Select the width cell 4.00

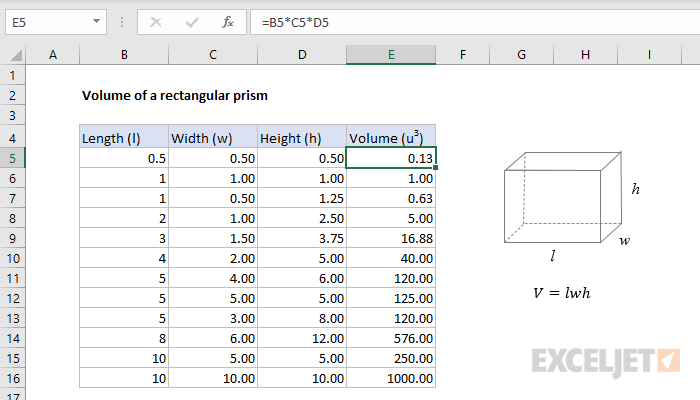point(213,279)
